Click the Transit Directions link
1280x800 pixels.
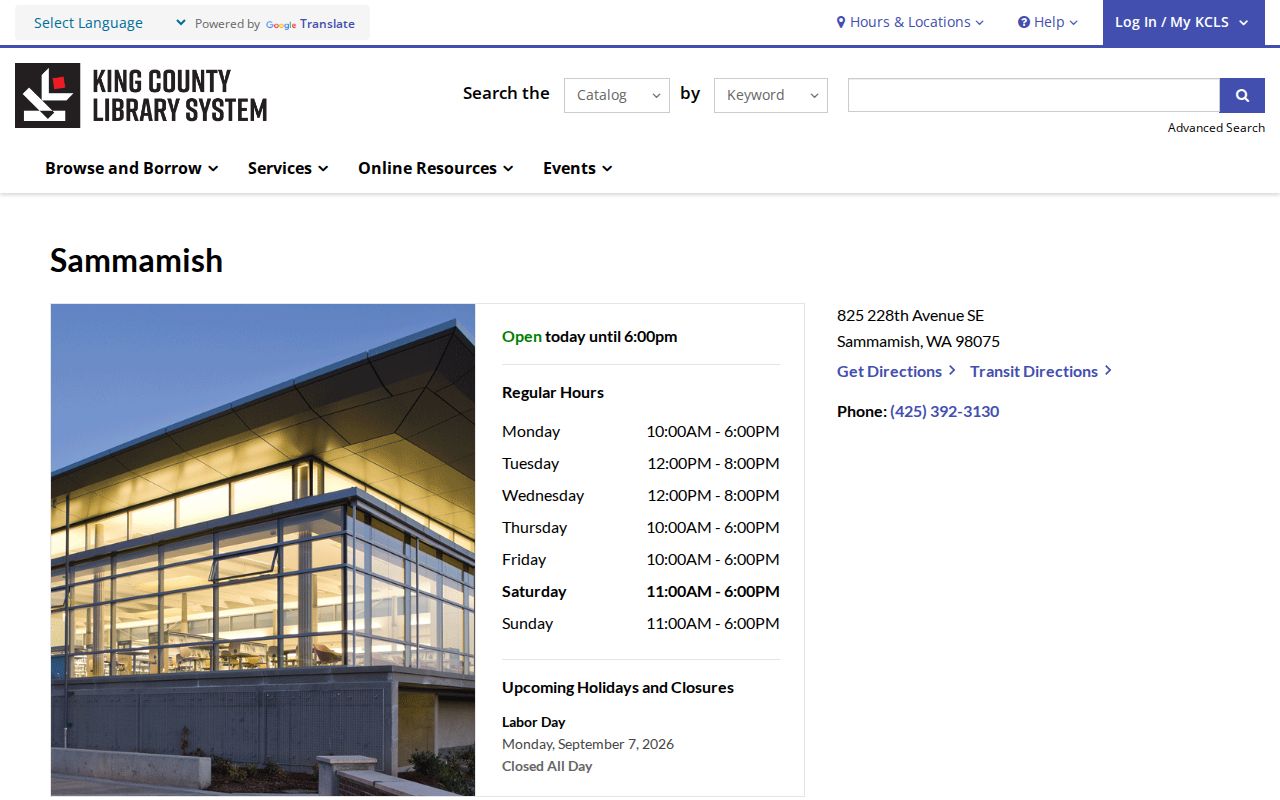click(1041, 371)
